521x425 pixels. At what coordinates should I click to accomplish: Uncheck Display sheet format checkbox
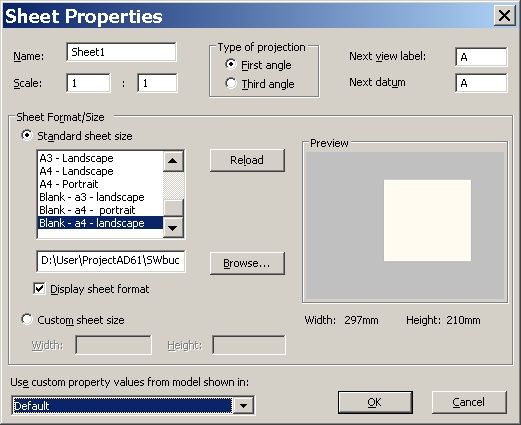(39, 288)
